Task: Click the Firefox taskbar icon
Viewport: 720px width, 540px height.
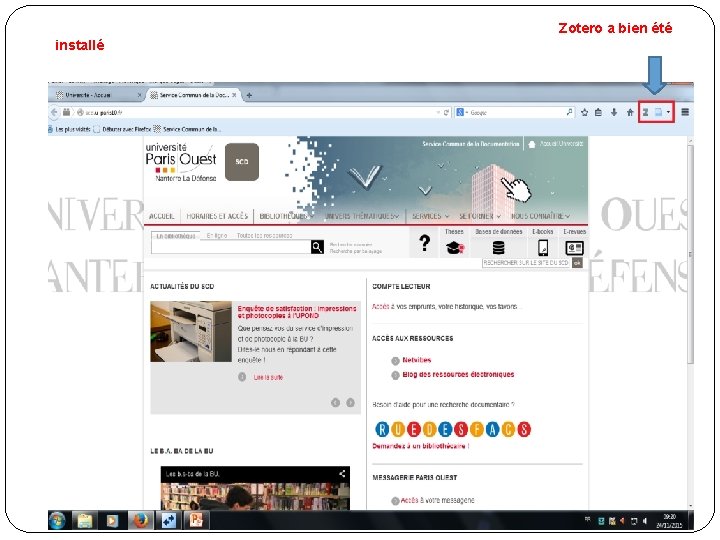Action: [x=141, y=521]
